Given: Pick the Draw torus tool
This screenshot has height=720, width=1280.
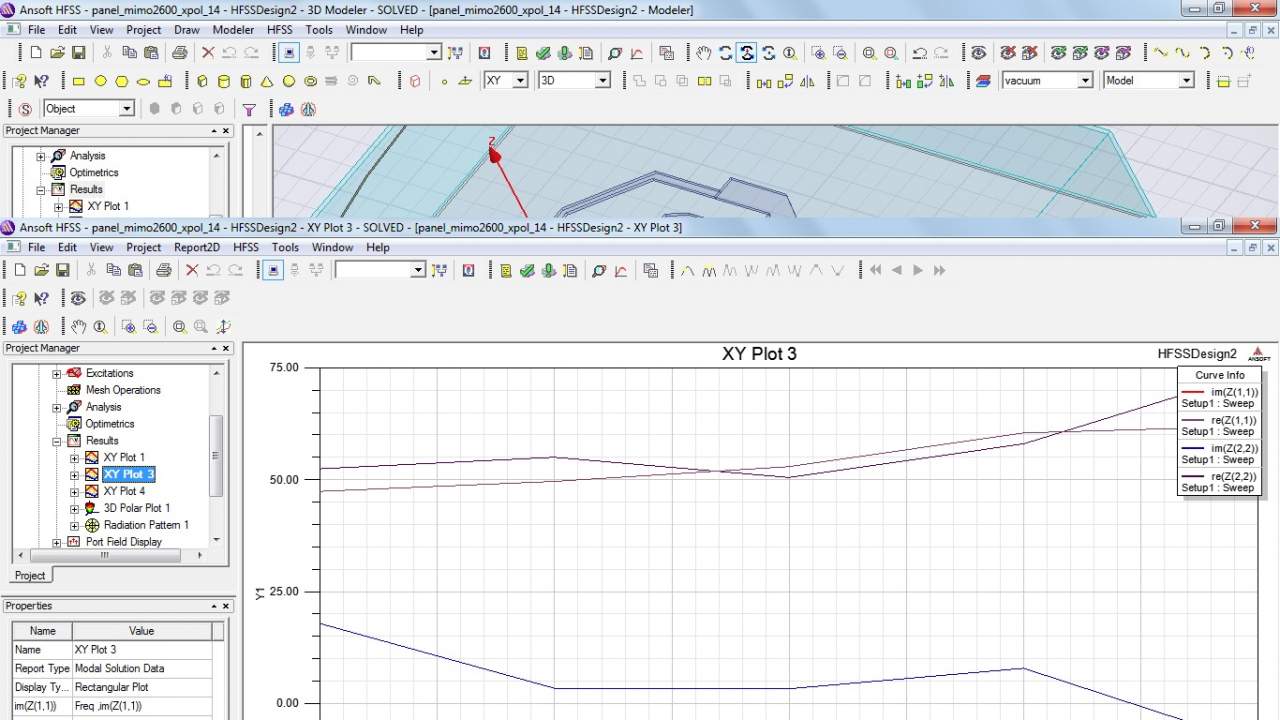Looking at the screenshot, I should point(310,81).
